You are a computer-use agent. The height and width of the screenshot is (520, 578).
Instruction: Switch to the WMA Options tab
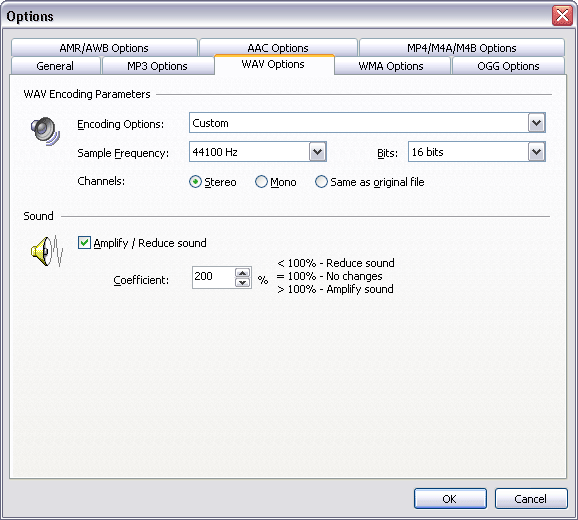click(x=391, y=66)
